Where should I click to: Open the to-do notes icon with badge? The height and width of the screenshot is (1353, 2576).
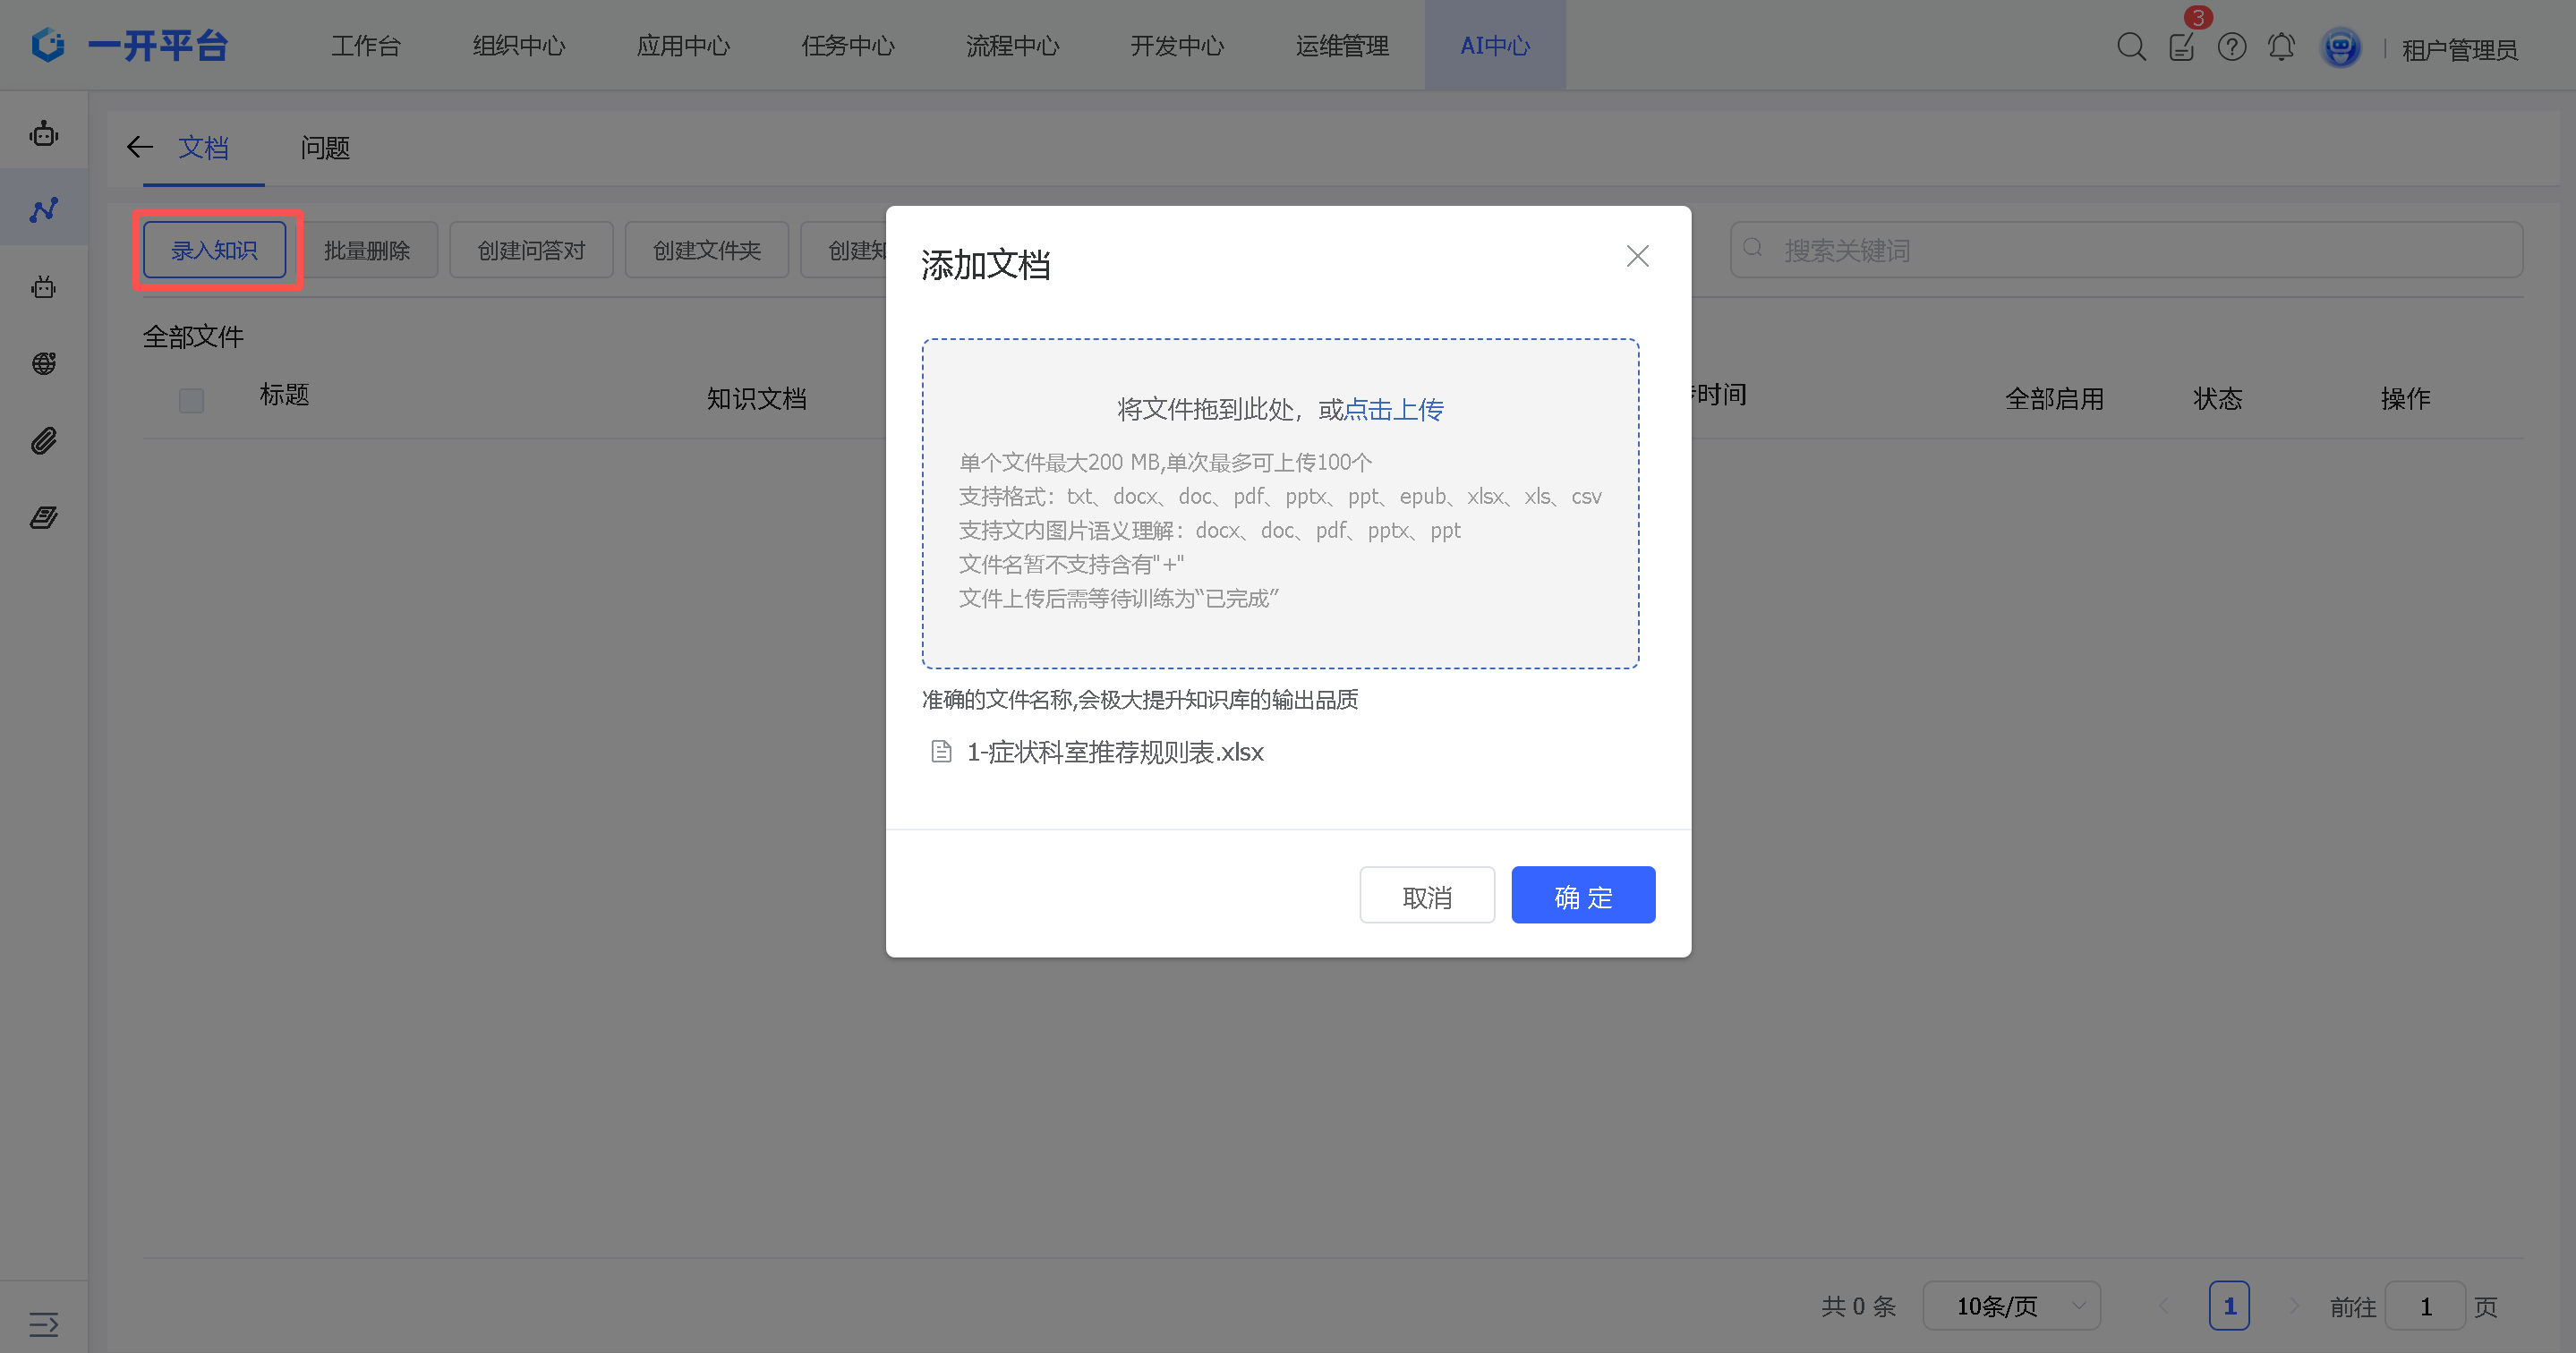pos(2182,47)
